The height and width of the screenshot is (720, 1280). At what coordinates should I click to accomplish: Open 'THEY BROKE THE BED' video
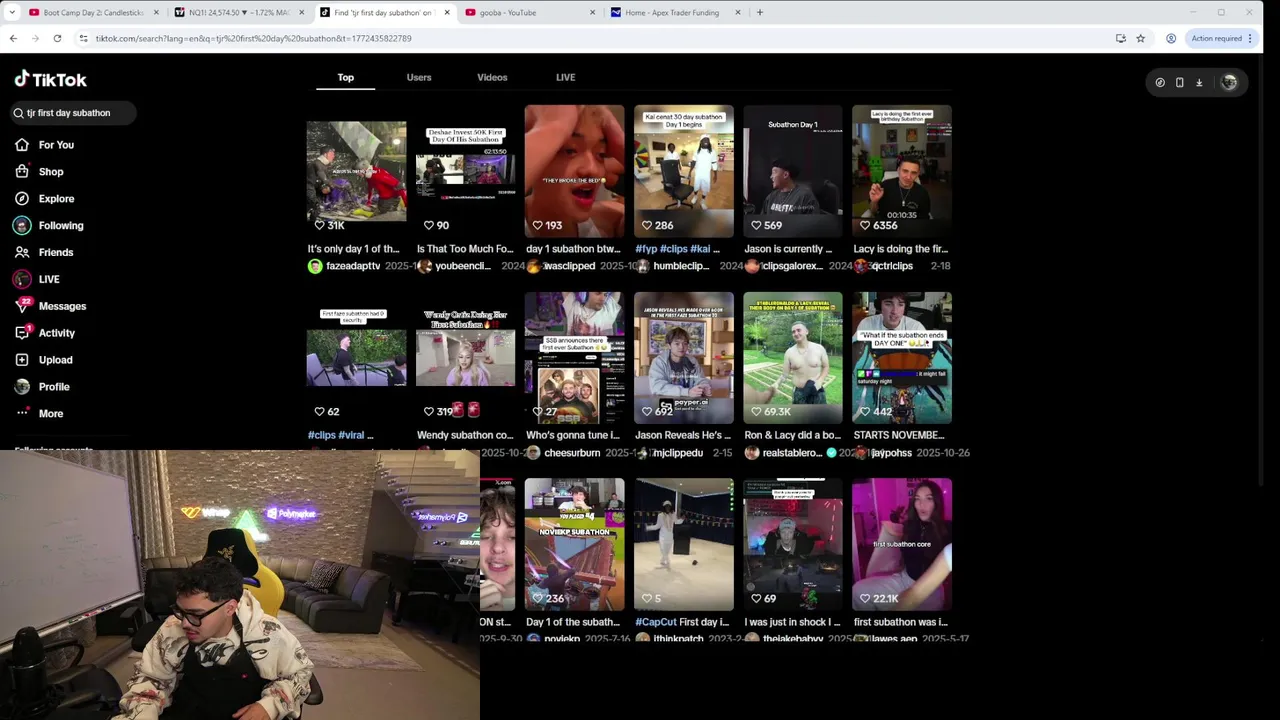tap(574, 171)
